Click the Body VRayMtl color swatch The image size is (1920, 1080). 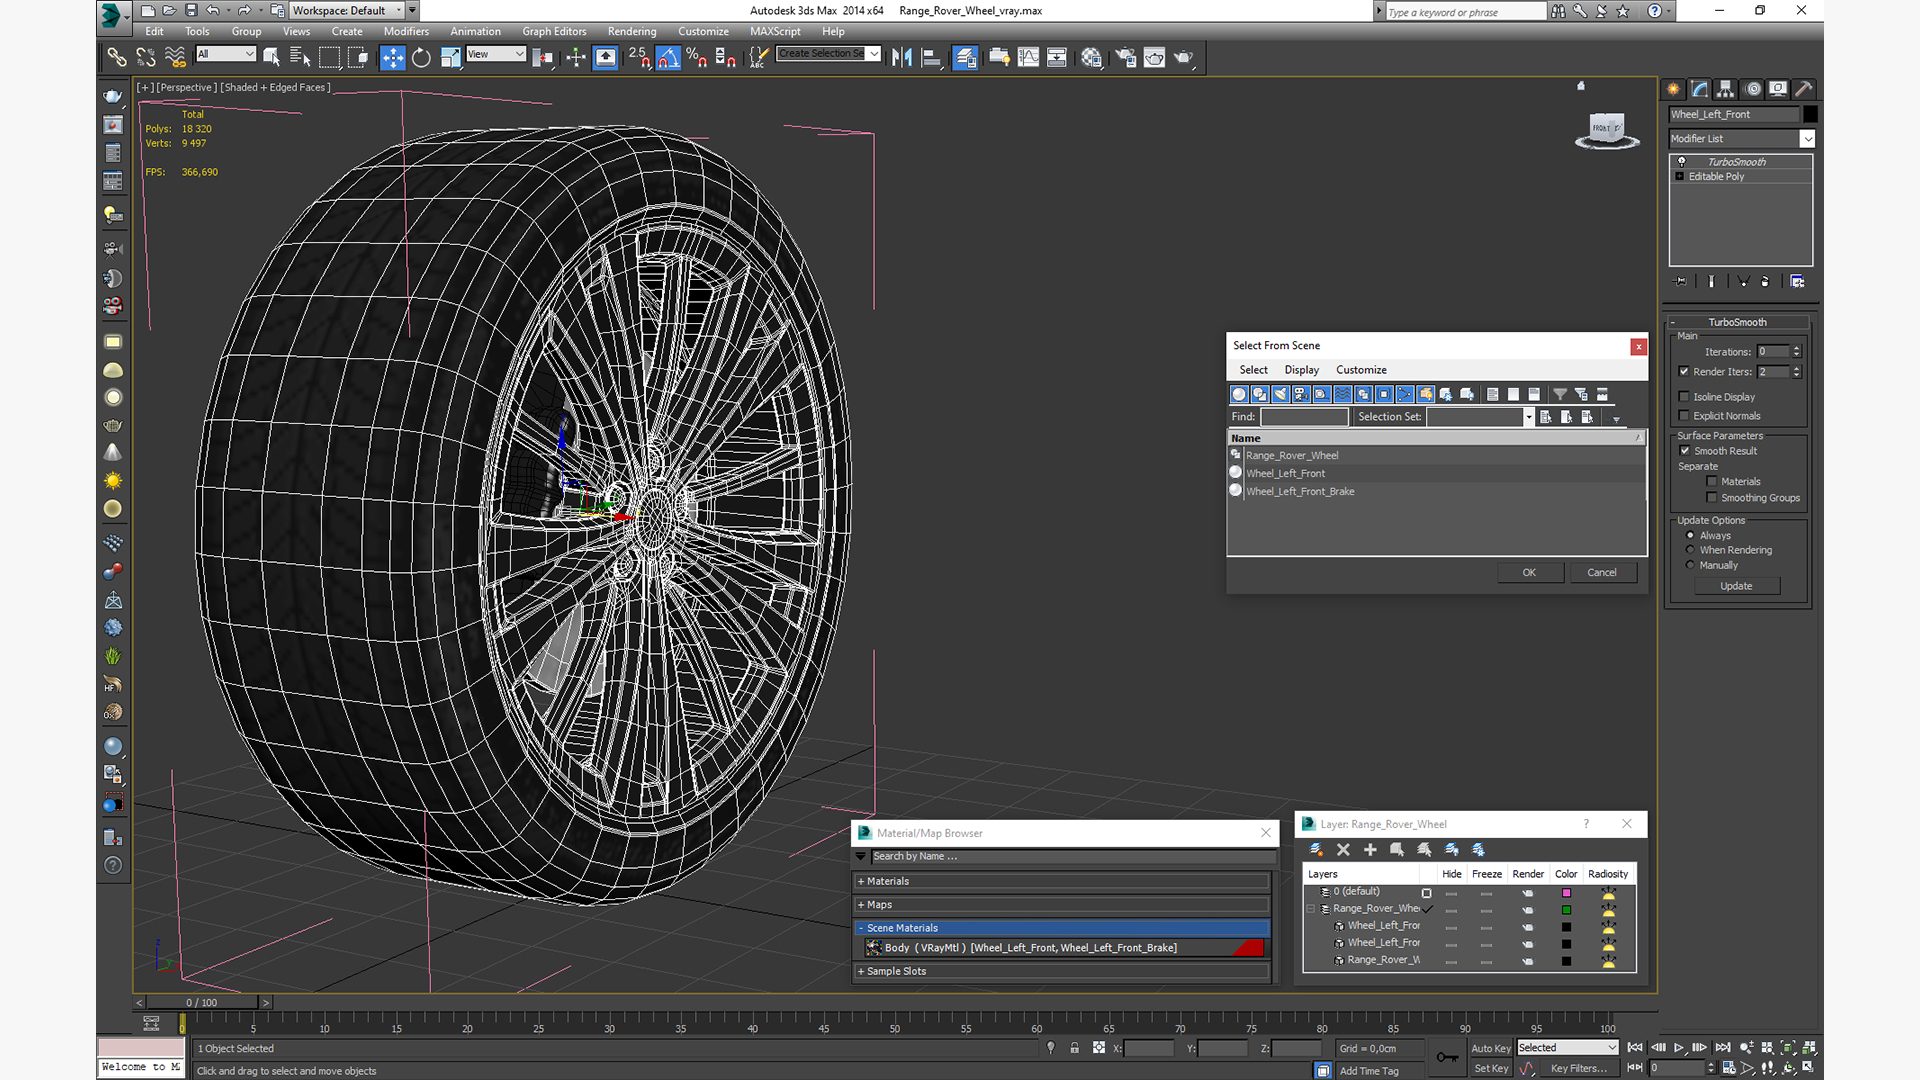(1250, 948)
